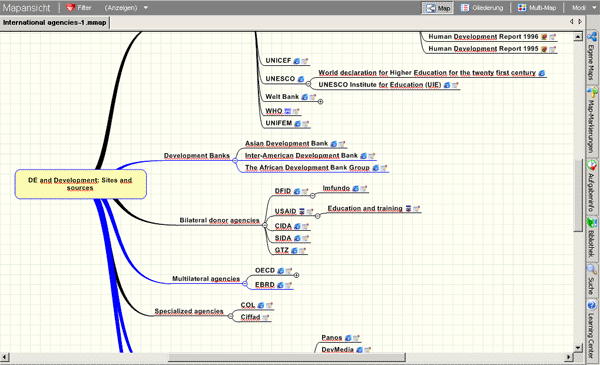The image size is (600, 365).
Task: Open the (Anzeigen) dropdown
Action: (126, 8)
